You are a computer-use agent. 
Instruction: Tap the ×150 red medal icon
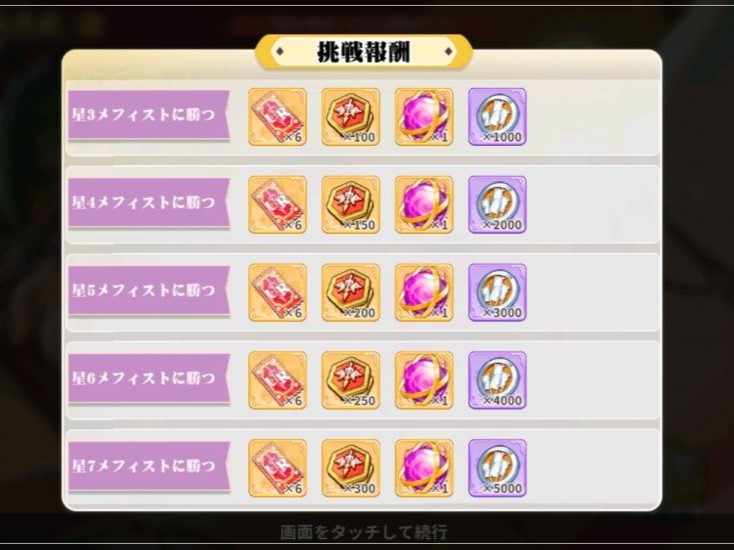(x=351, y=205)
